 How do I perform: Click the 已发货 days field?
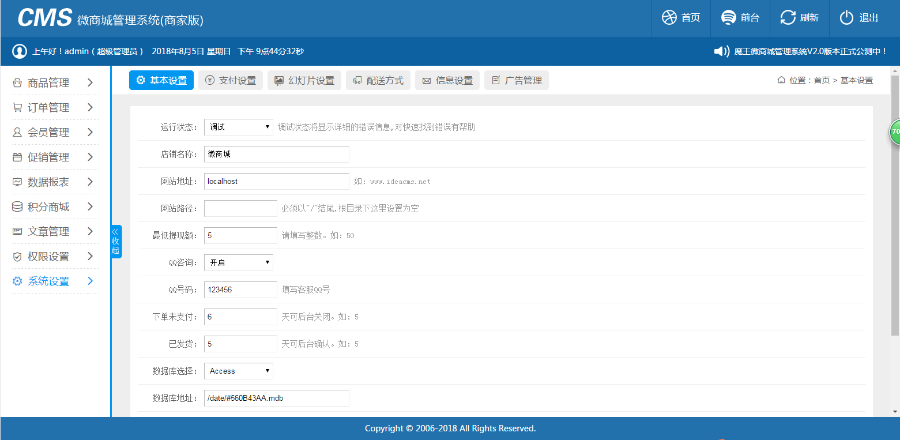240,344
